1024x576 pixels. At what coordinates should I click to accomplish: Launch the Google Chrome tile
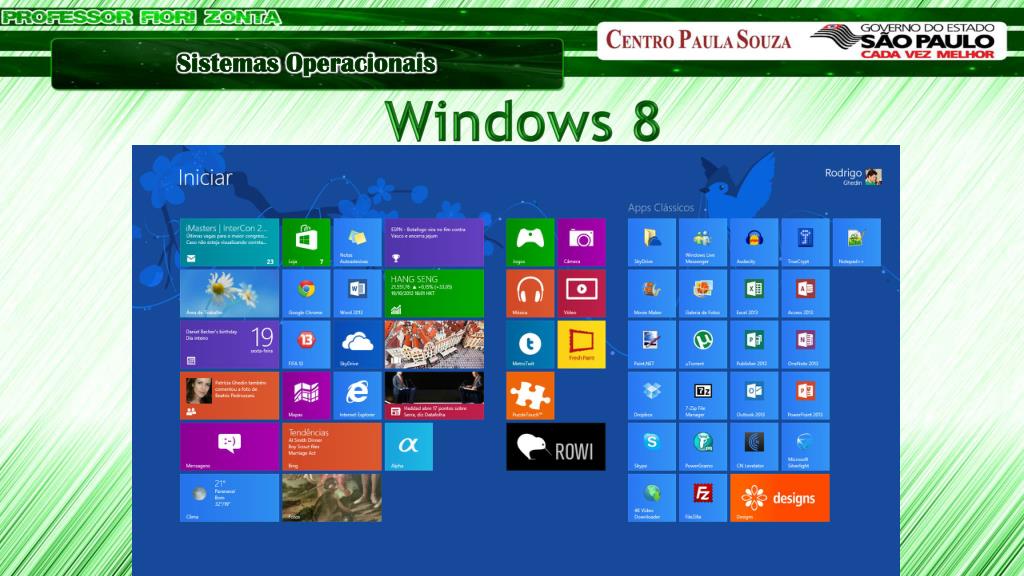(306, 293)
